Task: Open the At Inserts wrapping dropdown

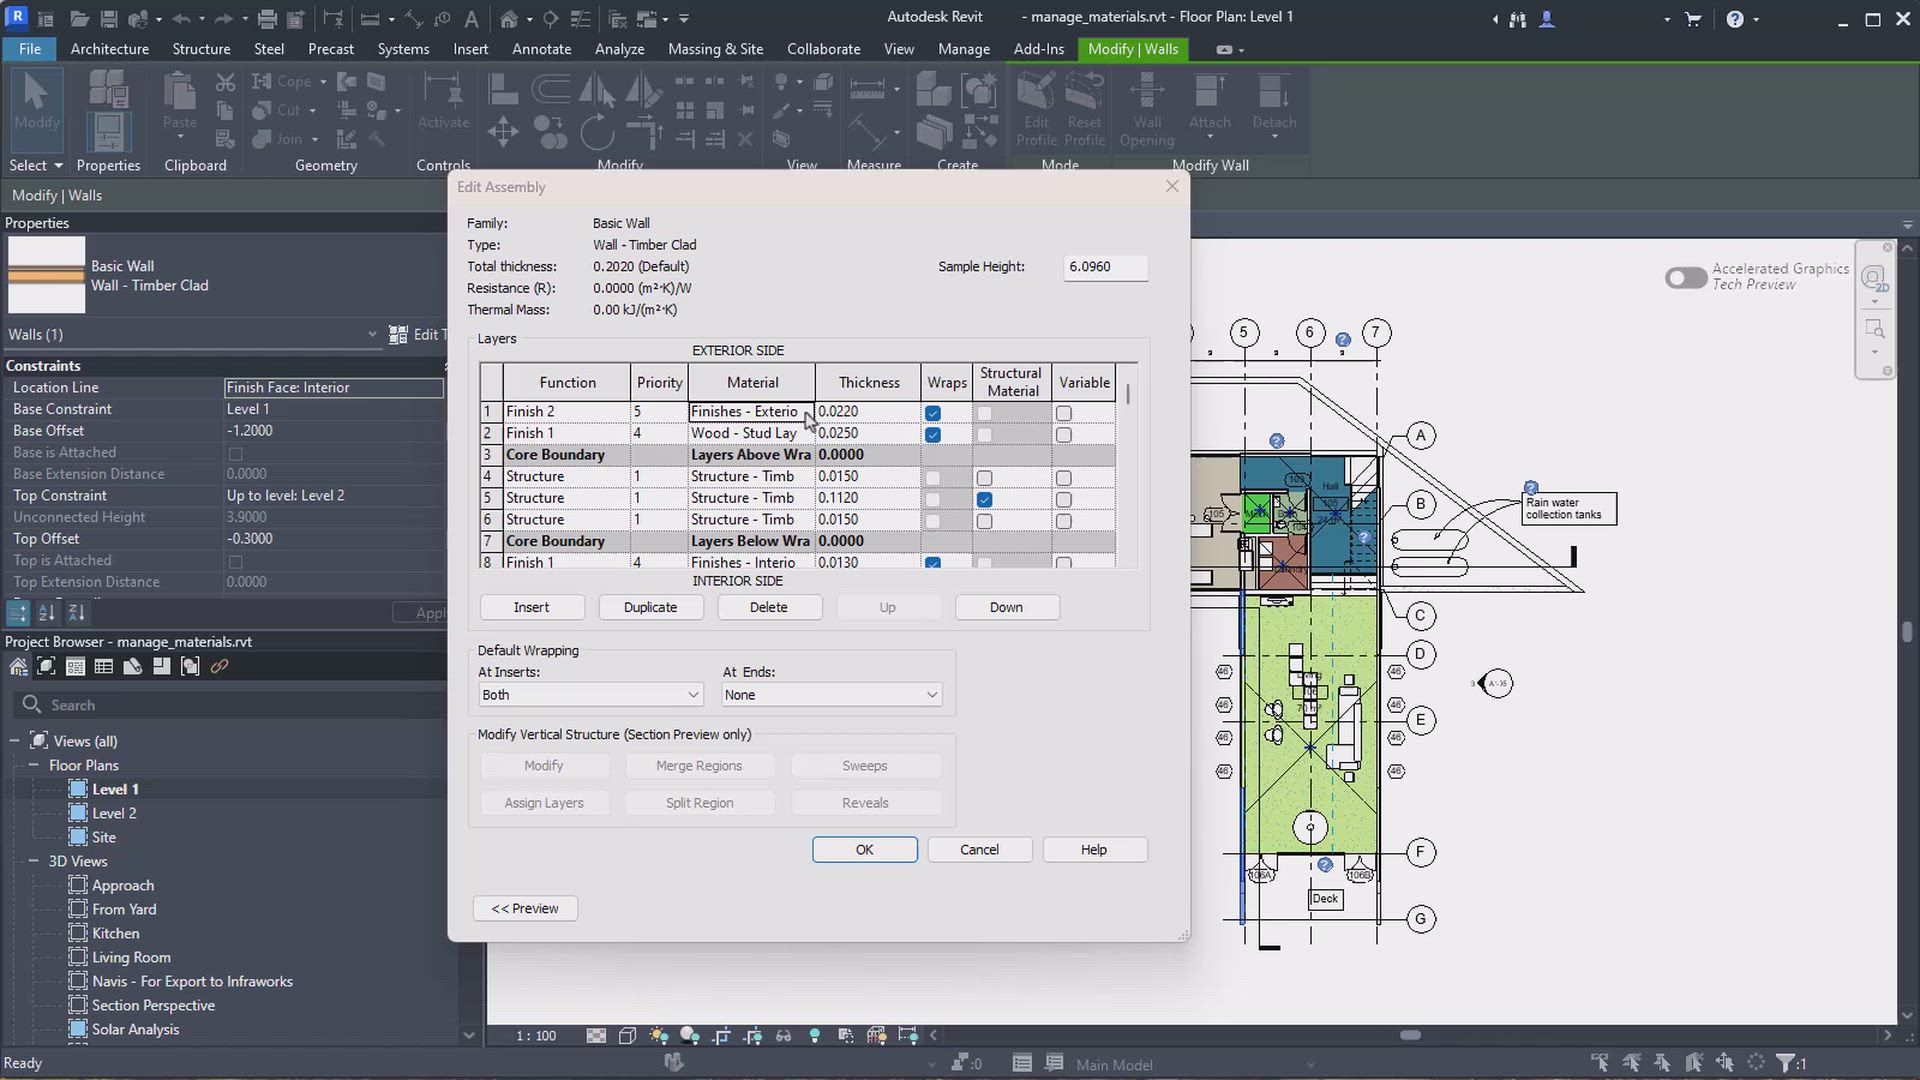Action: coord(590,695)
